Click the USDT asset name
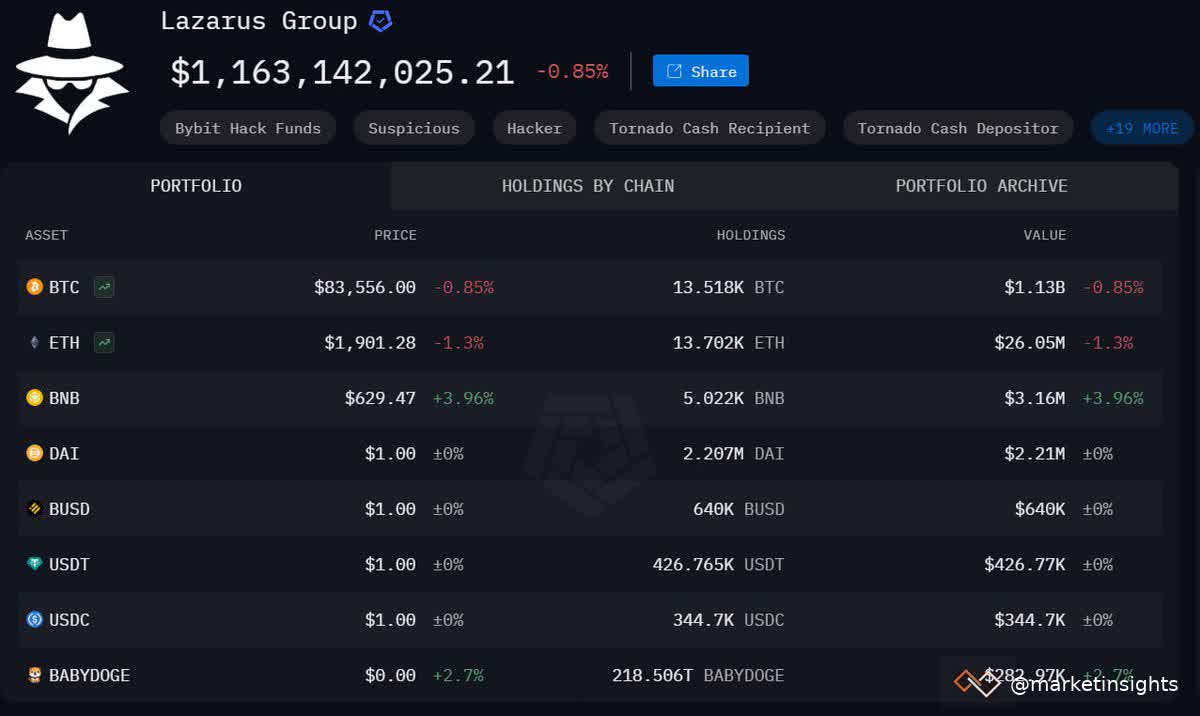This screenshot has width=1200, height=716. pos(69,565)
